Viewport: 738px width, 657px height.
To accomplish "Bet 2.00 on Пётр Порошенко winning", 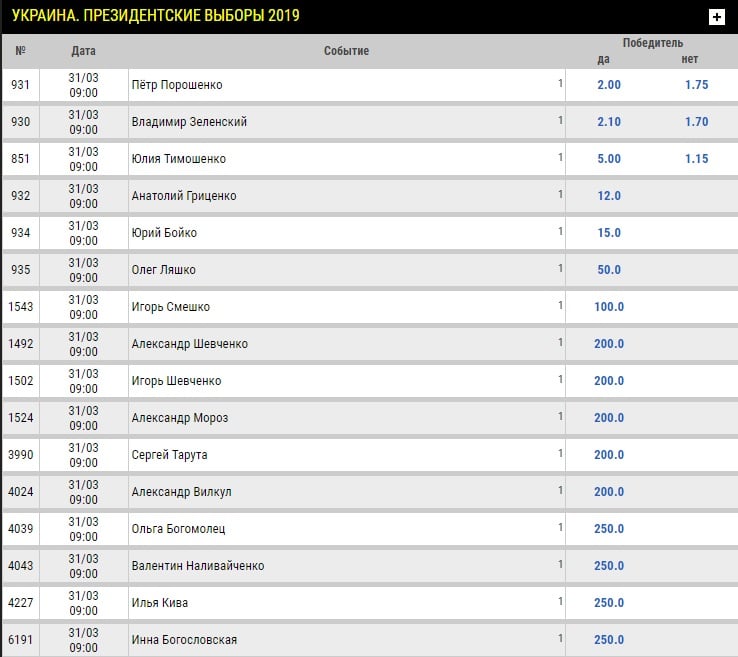I will 609,85.
